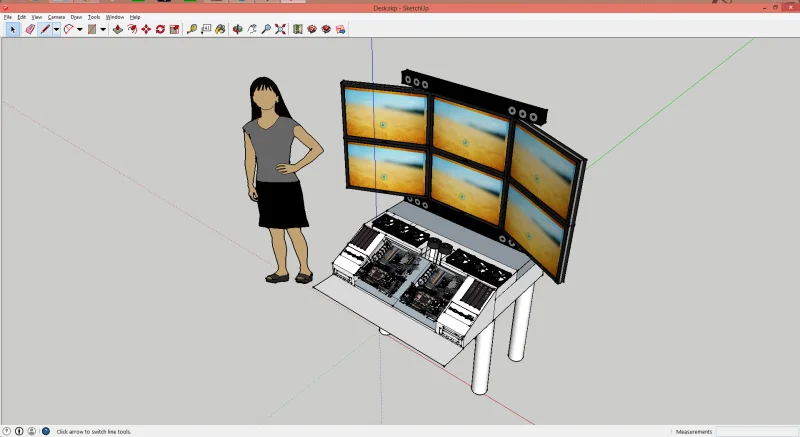This screenshot has width=800, height=437.
Task: Select the Offset tool
Action: pyautogui.click(x=132, y=30)
